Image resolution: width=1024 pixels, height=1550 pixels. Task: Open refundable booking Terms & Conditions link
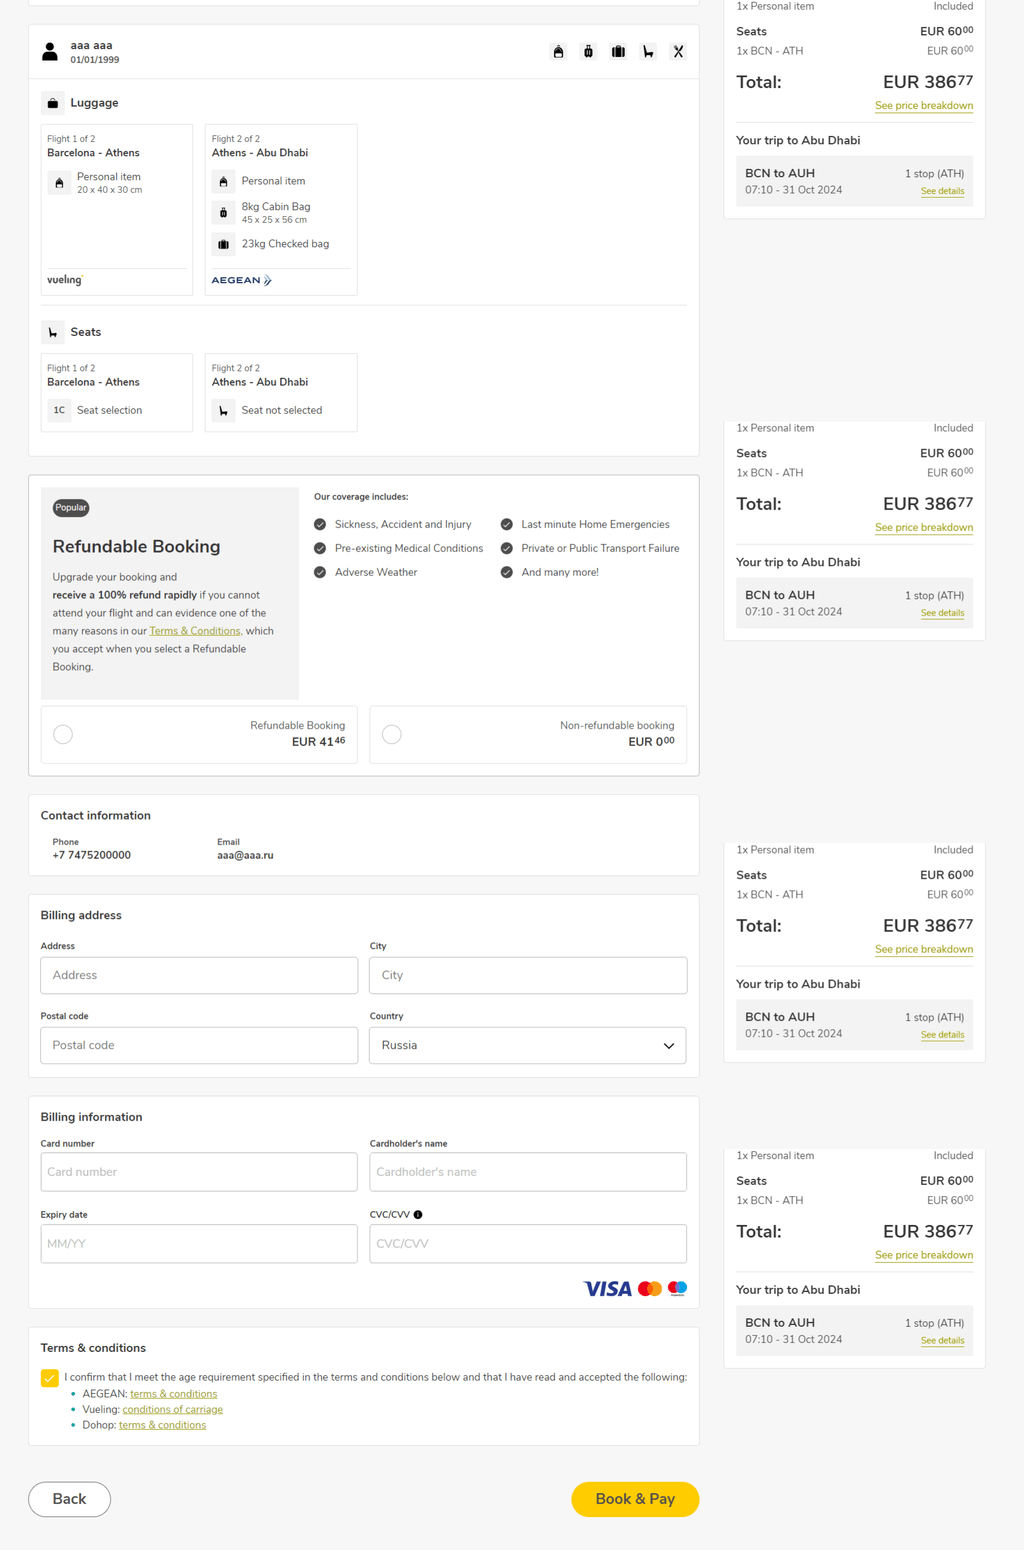[x=195, y=631]
